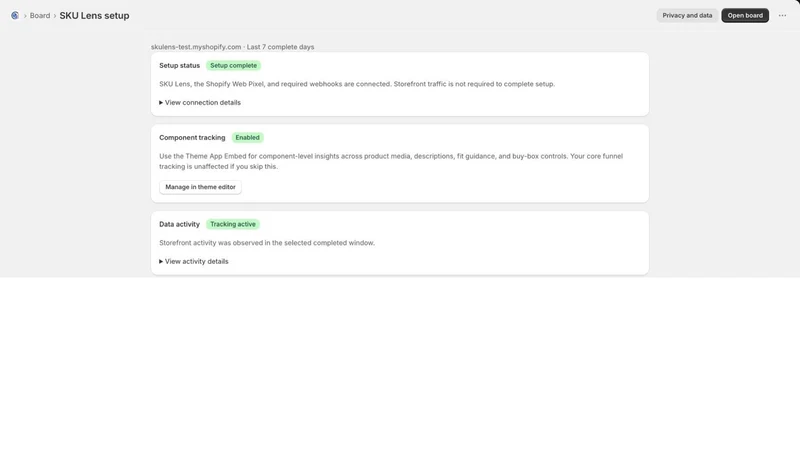Click the Open board button

(745, 15)
